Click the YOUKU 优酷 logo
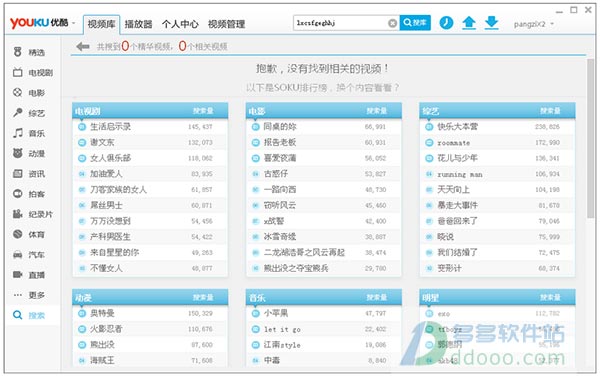The width and height of the screenshot is (600, 377). click(x=39, y=23)
